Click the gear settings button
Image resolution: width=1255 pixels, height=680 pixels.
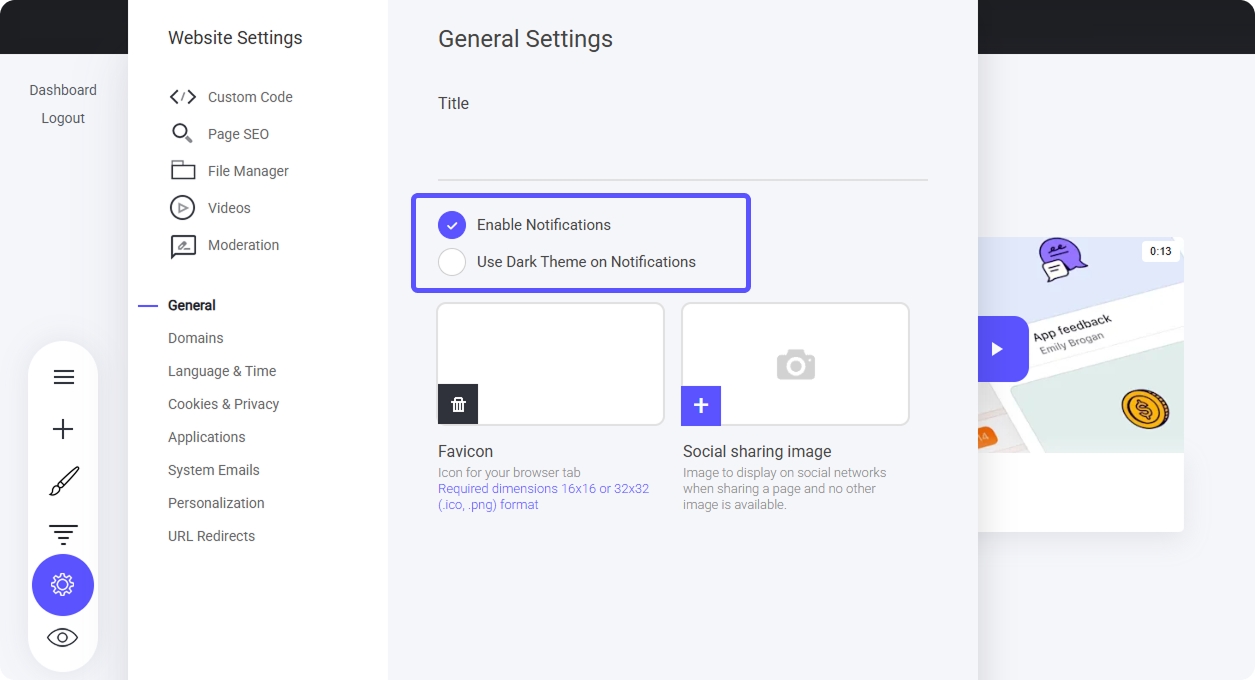tap(63, 585)
